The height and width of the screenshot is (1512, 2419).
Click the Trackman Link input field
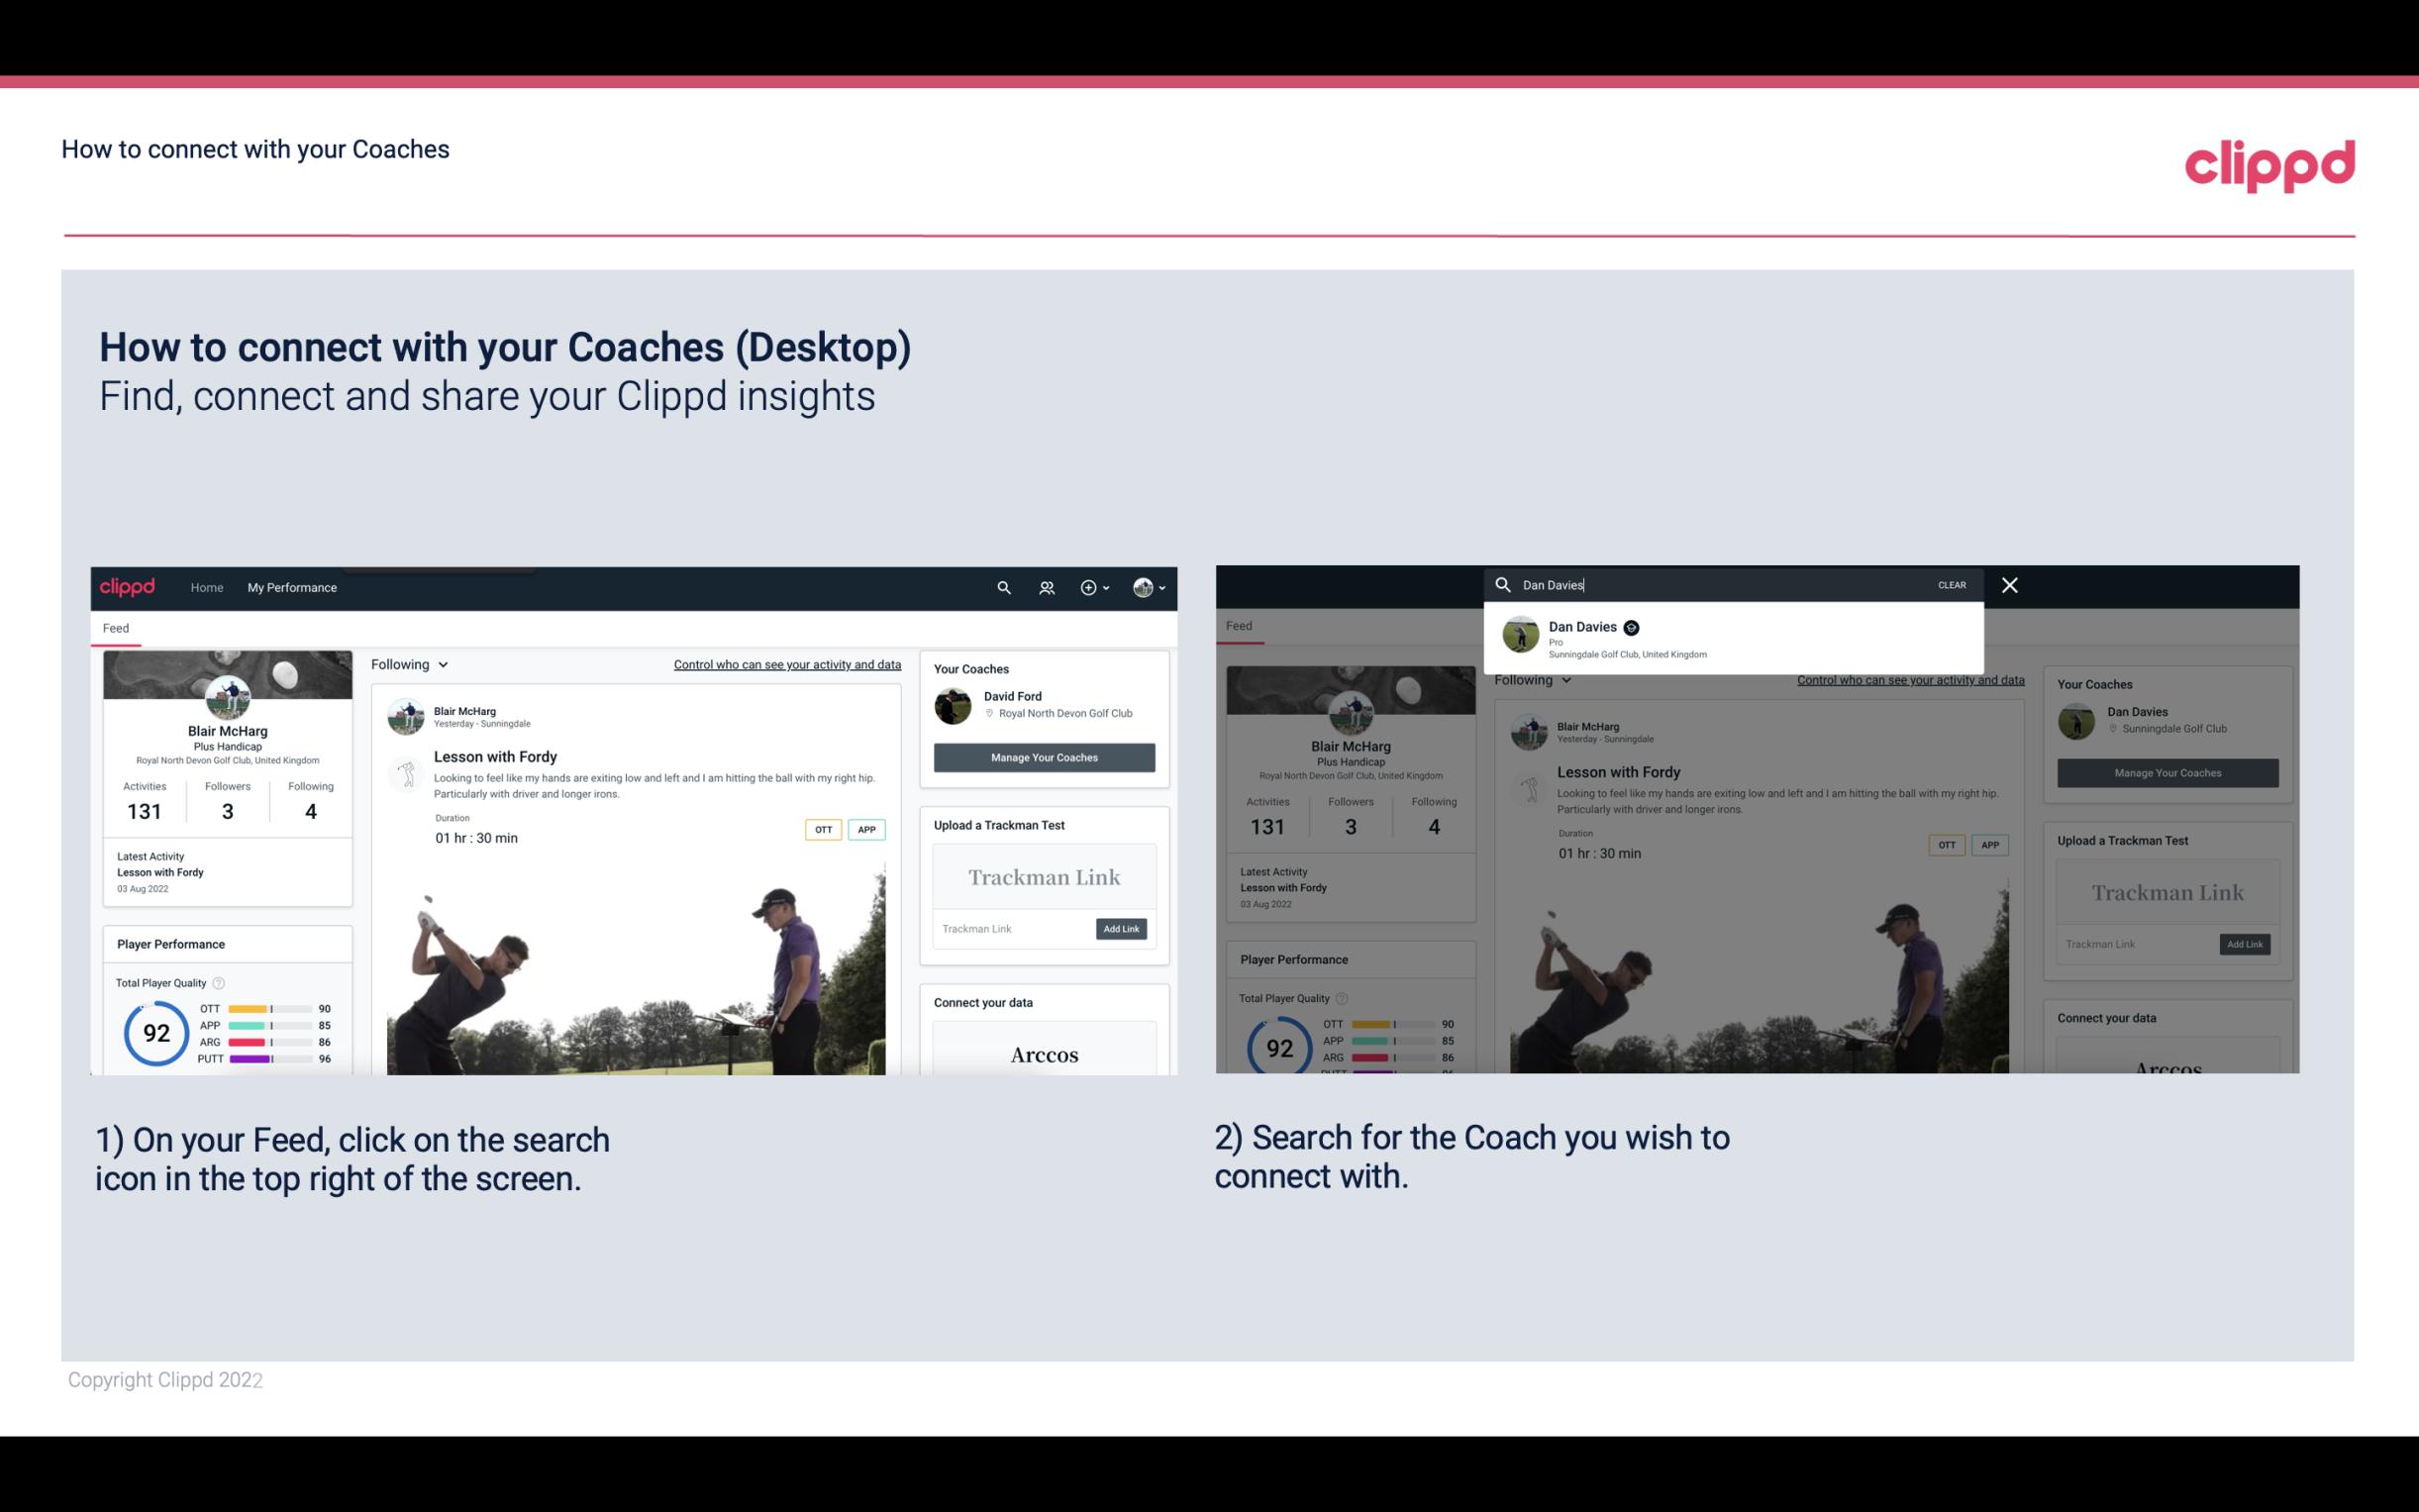point(1008,929)
